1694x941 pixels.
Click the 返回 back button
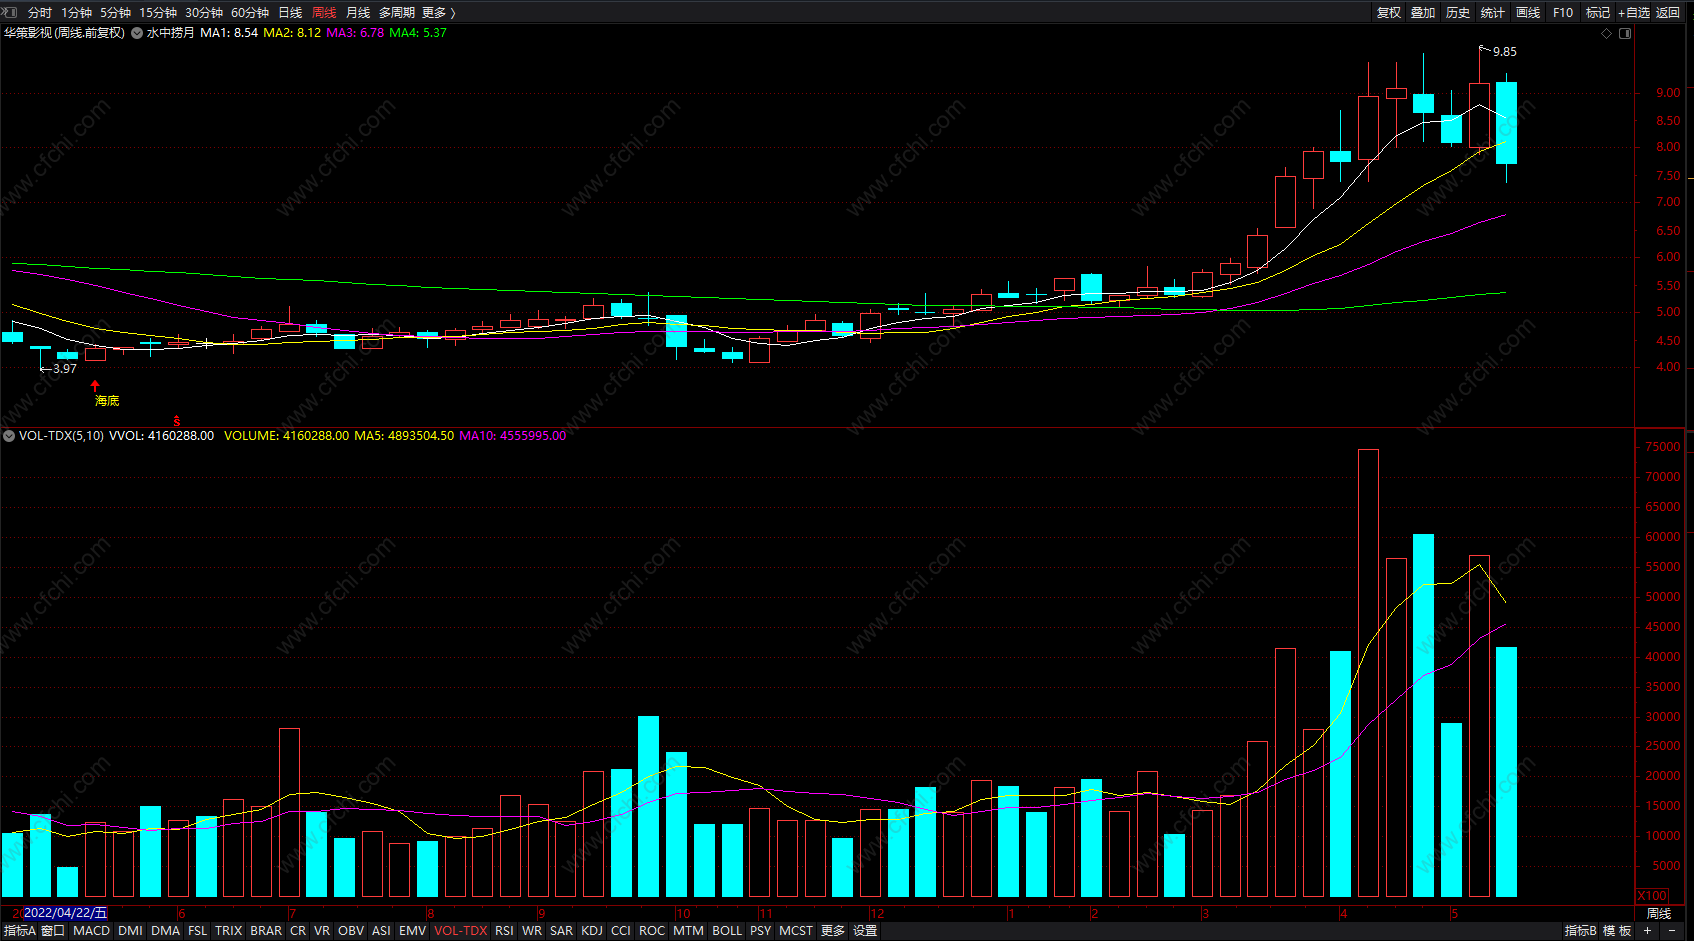coord(1668,13)
